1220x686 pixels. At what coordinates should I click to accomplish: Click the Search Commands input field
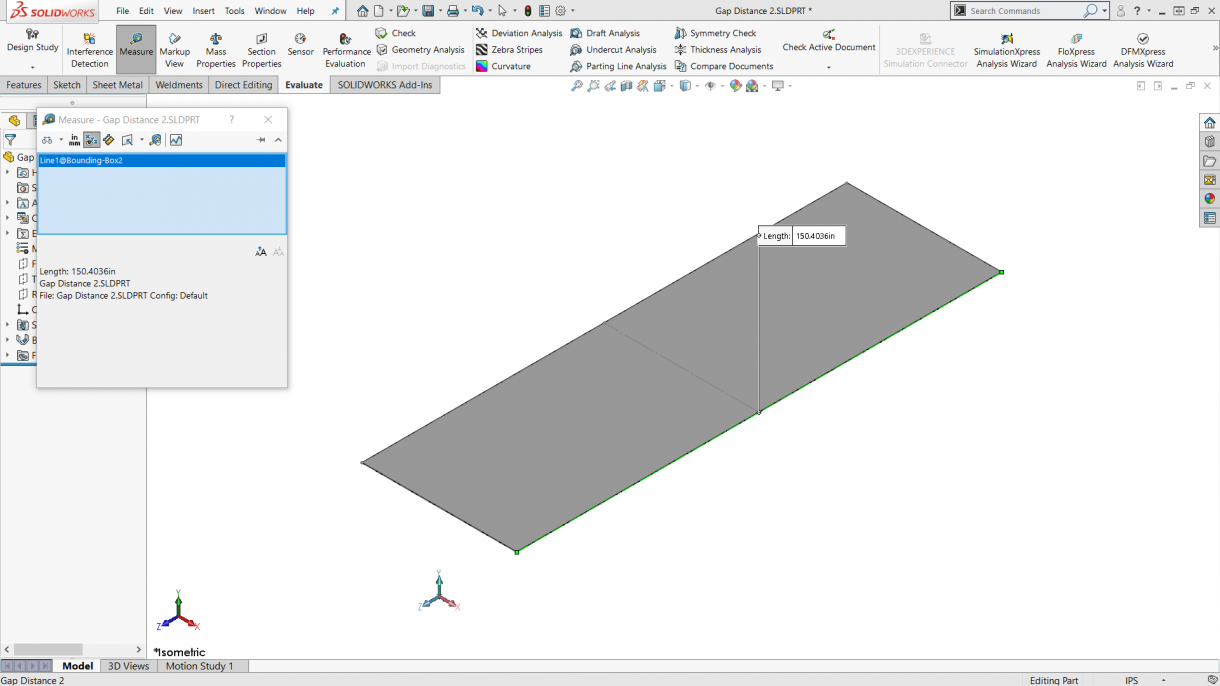tap(1024, 11)
